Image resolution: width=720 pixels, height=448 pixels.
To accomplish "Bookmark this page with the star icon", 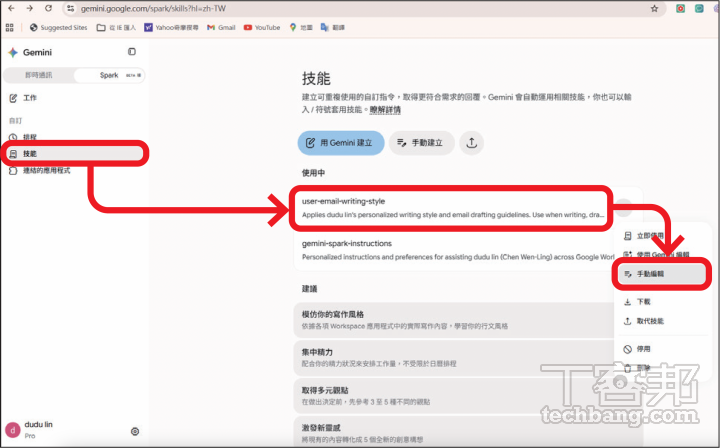I will pyautogui.click(x=654, y=8).
